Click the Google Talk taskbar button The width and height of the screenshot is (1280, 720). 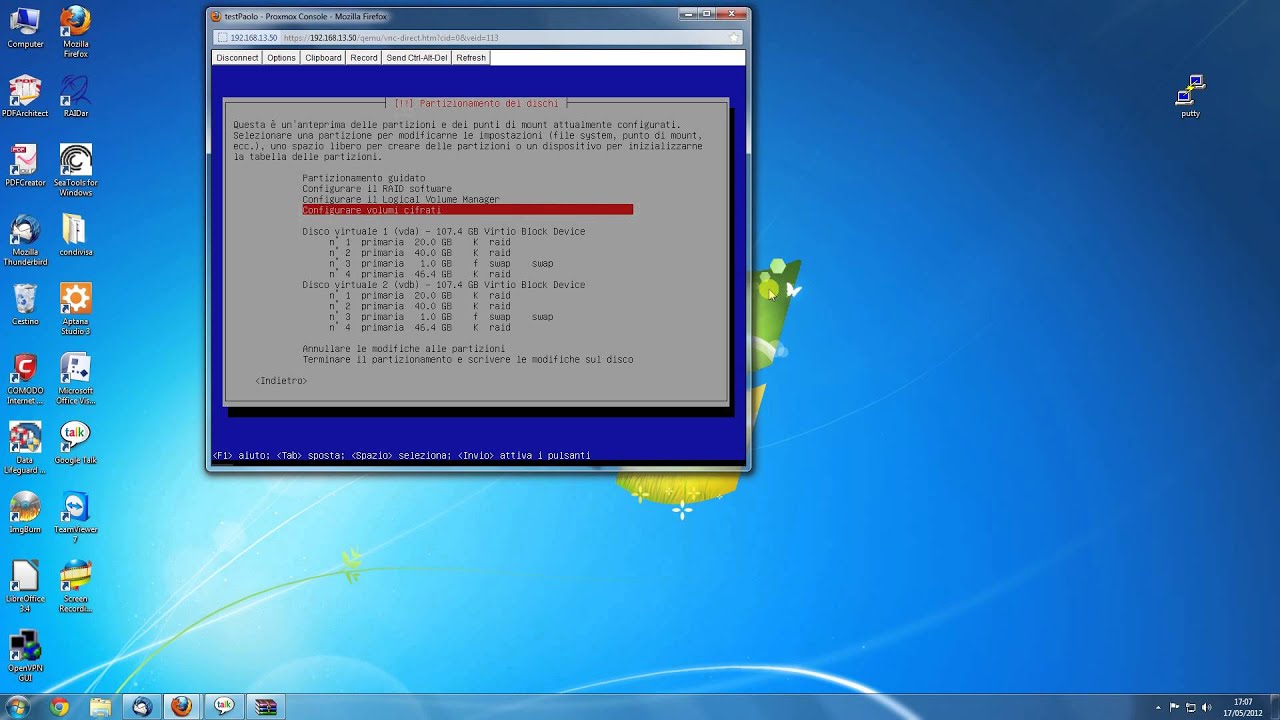click(224, 707)
